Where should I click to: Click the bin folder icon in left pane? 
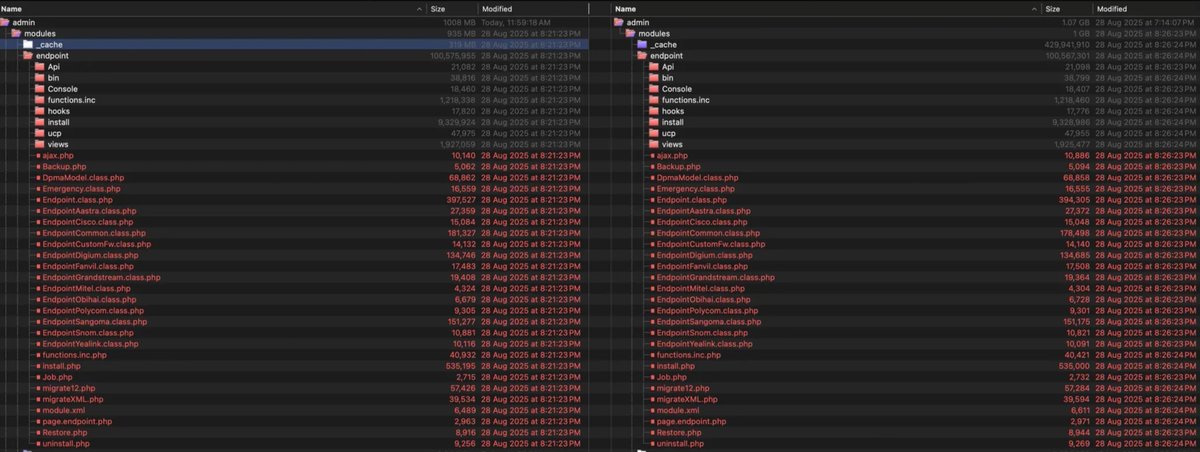click(40, 77)
